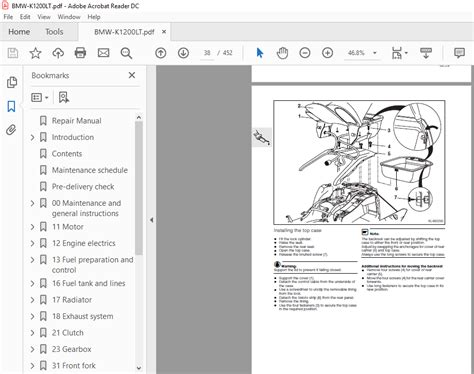Expand the 31 Front fork bookmark
474x374 pixels.
pyautogui.click(x=32, y=366)
